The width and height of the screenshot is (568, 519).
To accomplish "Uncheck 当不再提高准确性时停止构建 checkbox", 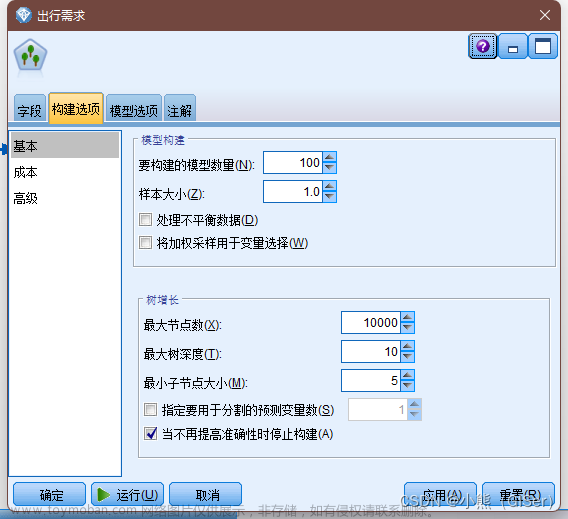I will [150, 433].
